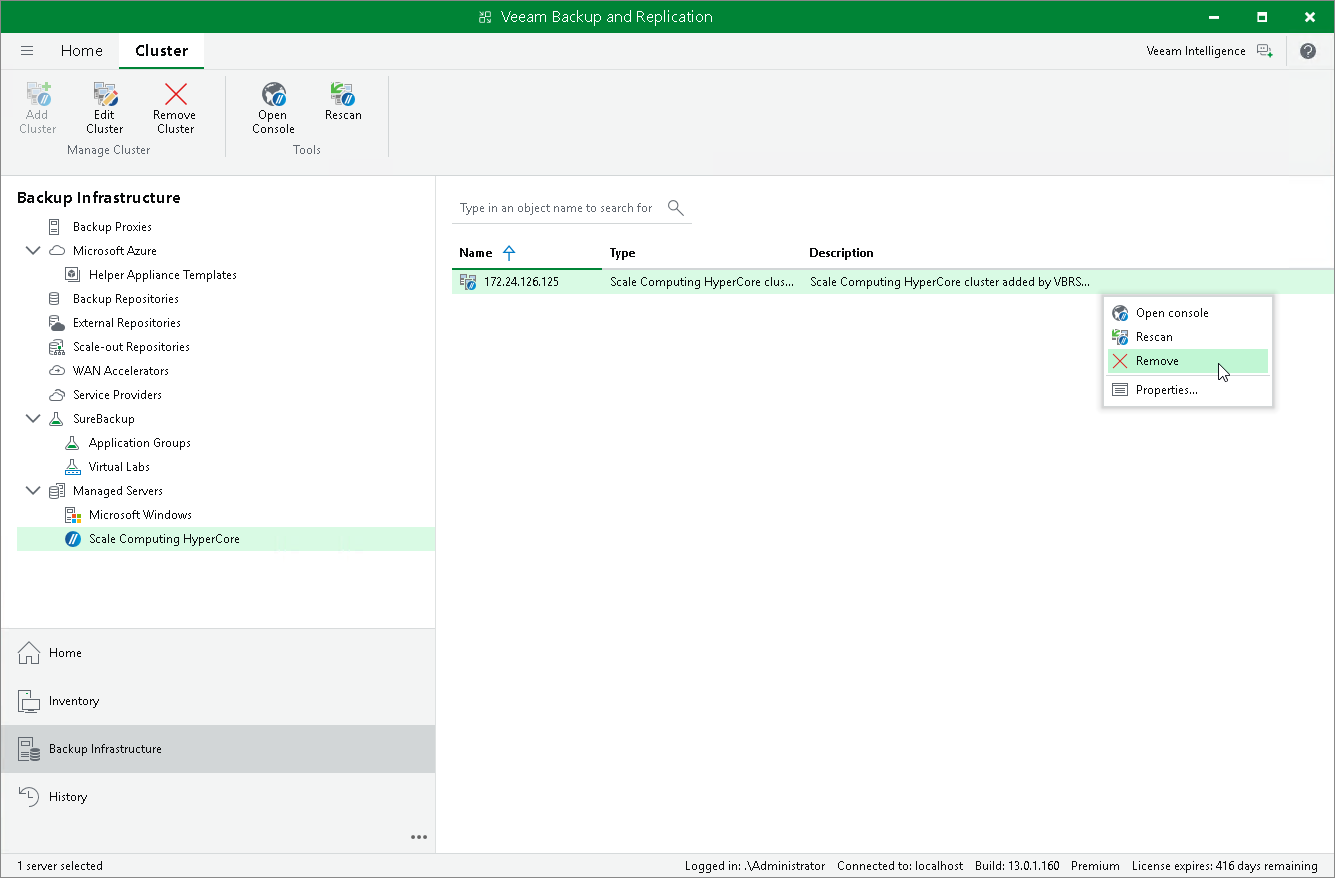Click the Inventory navigation icon
The image size is (1335, 878).
(29, 701)
